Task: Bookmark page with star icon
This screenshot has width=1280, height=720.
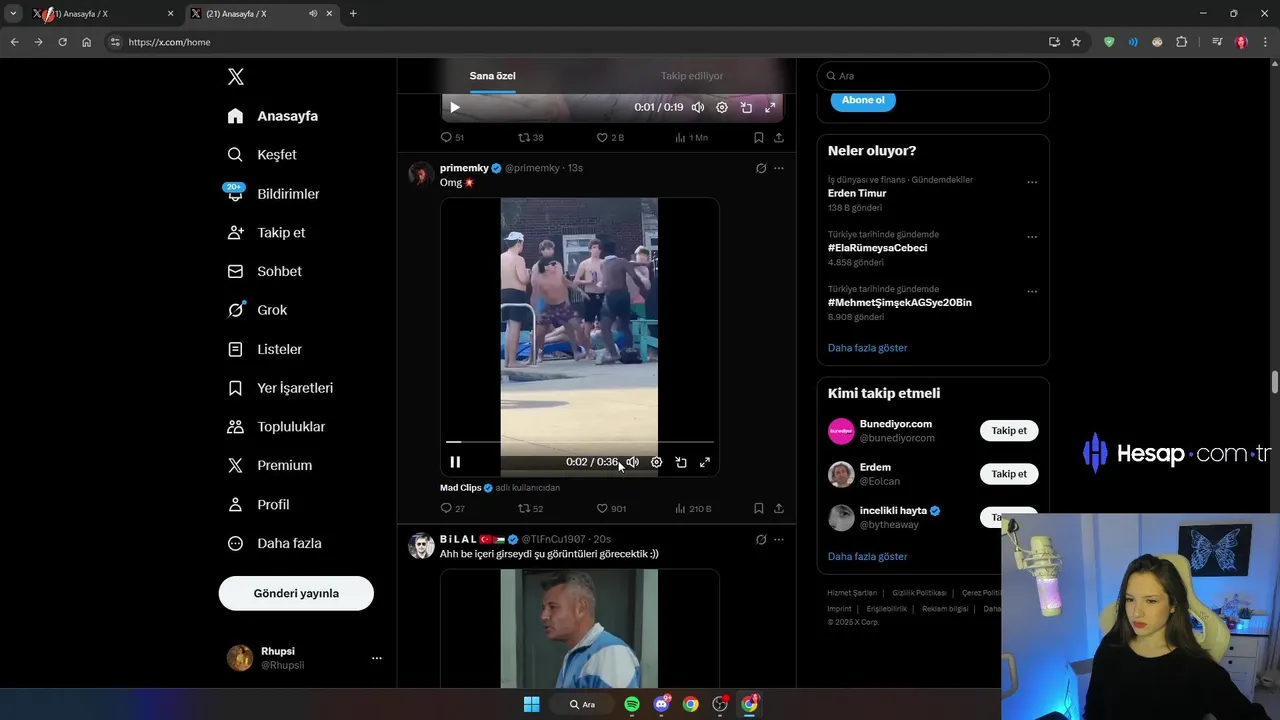Action: click(1076, 42)
